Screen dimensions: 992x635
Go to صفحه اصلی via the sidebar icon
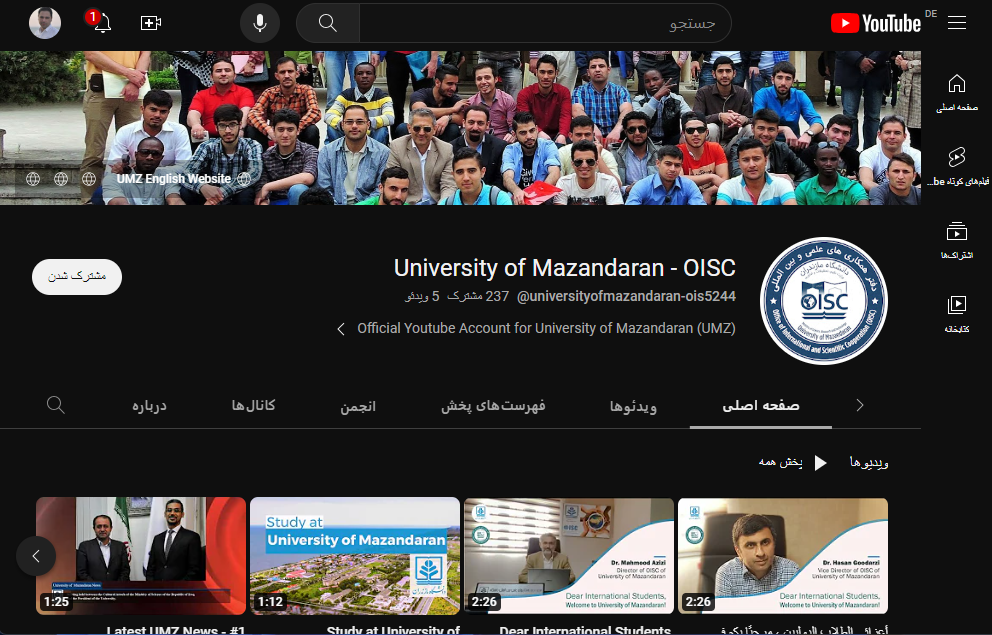pyautogui.click(x=957, y=90)
